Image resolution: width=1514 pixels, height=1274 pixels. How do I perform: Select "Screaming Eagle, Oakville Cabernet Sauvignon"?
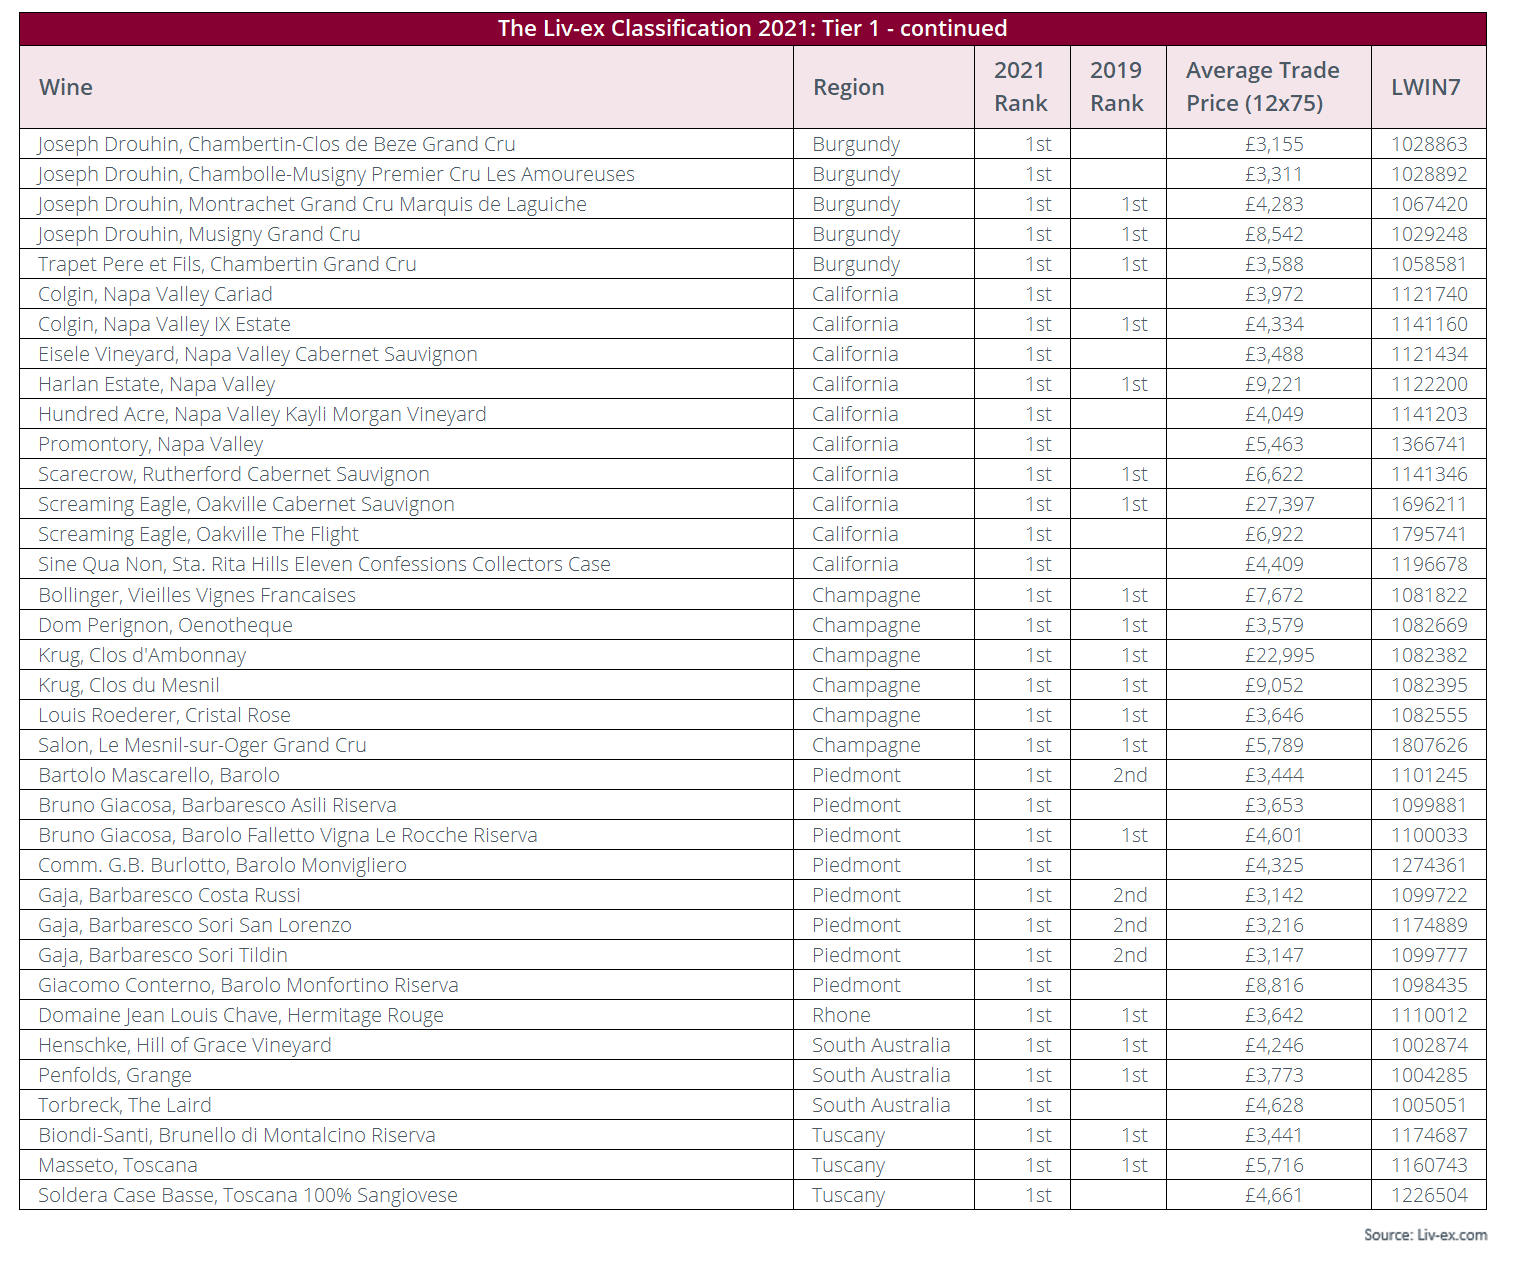coord(246,504)
